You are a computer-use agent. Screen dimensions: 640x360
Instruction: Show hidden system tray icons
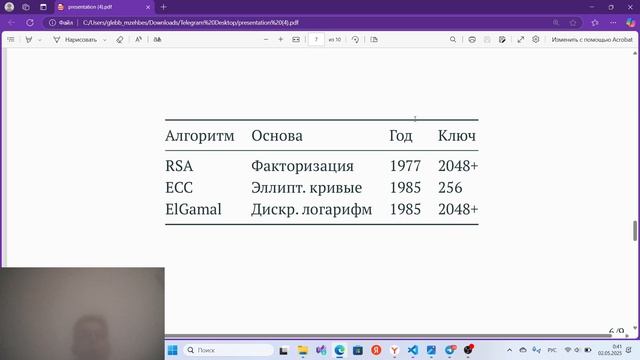pyautogui.click(x=509, y=350)
